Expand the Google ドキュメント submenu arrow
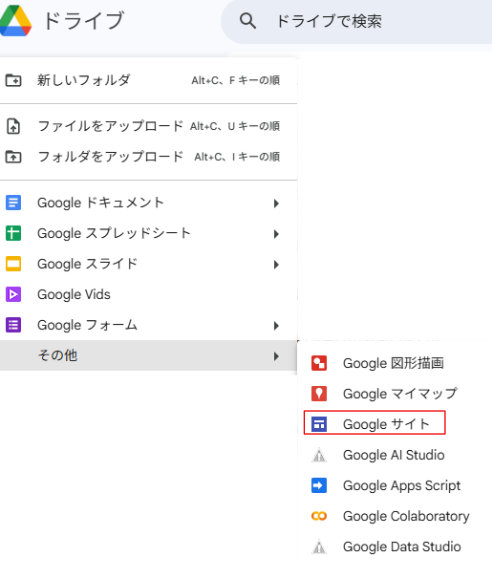Image resolution: width=492 pixels, height=563 pixels. 276,203
